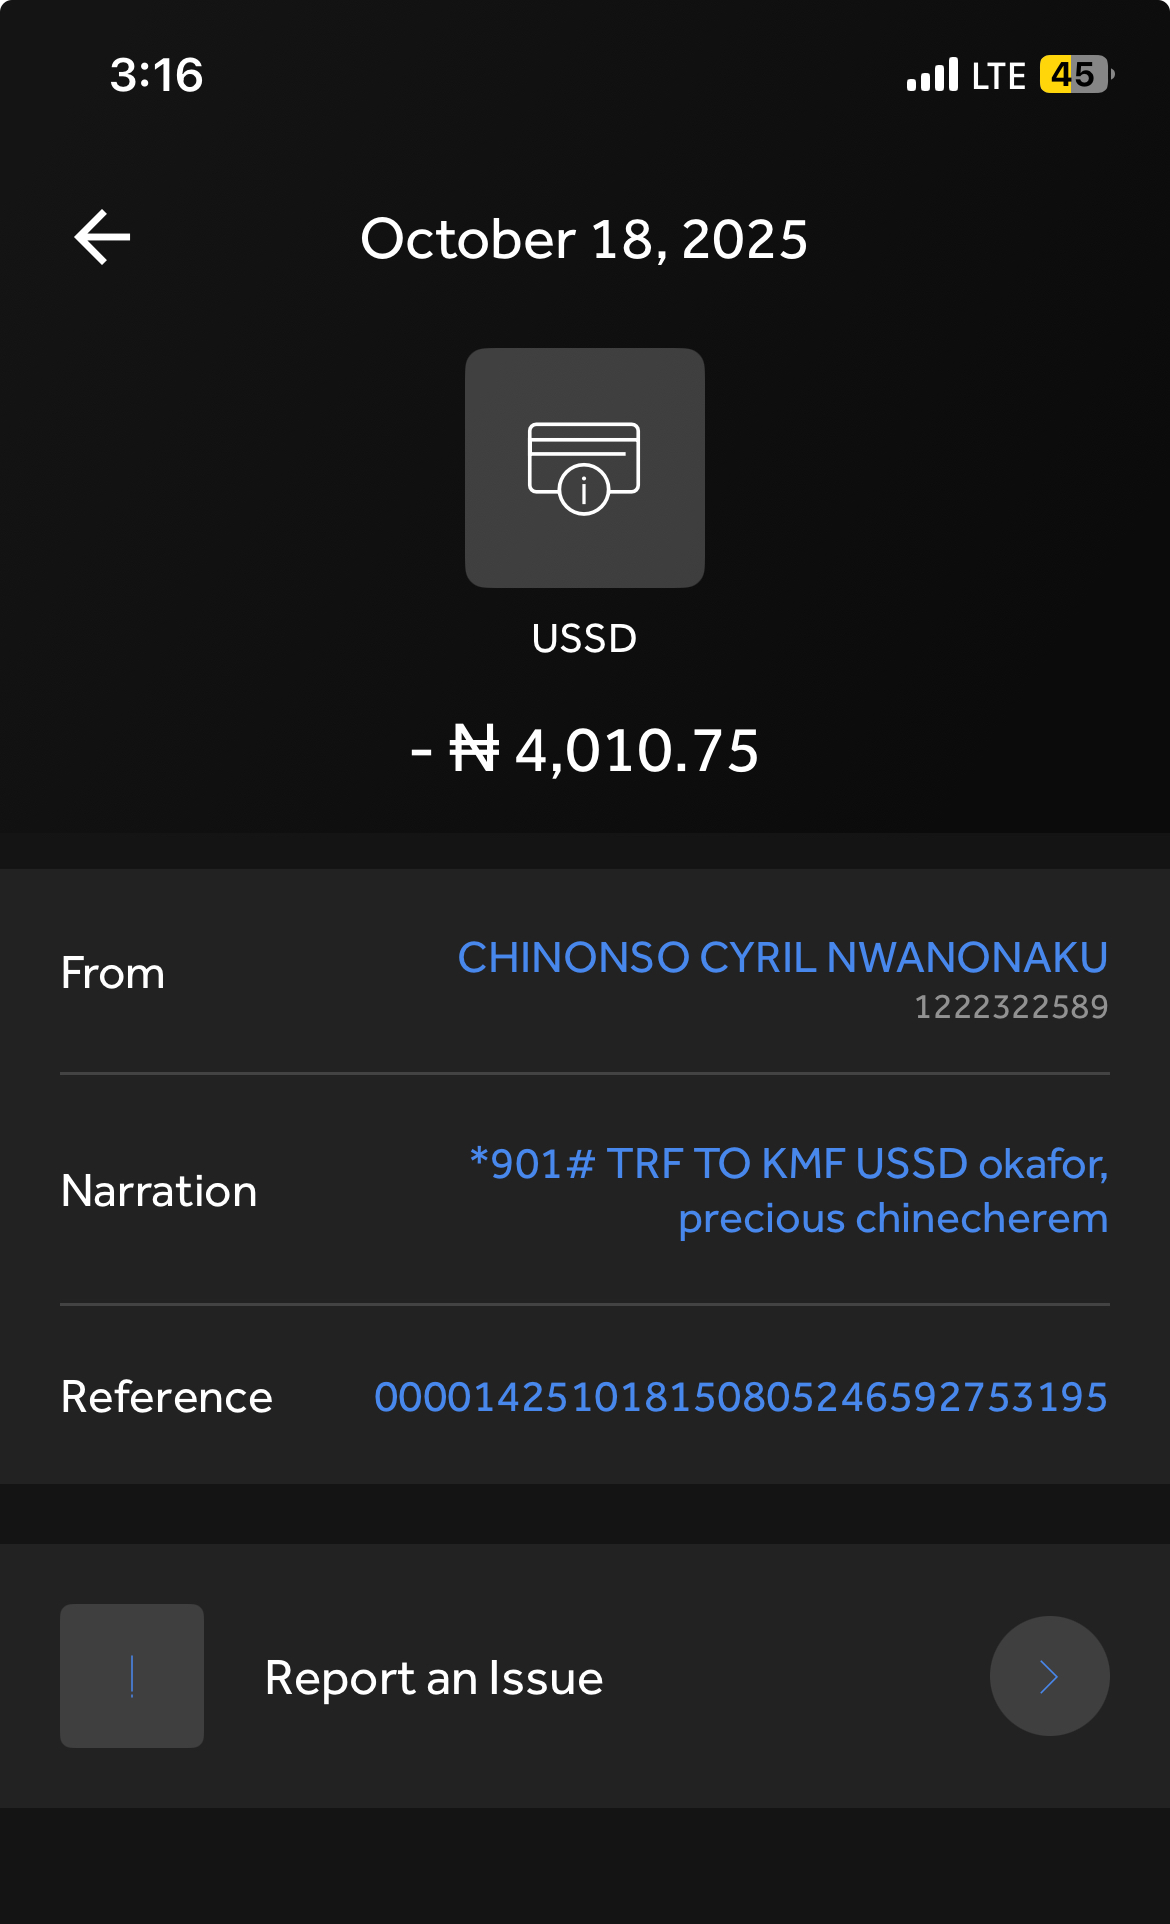
Task: Tap the USSD card info icon
Action: point(584,467)
